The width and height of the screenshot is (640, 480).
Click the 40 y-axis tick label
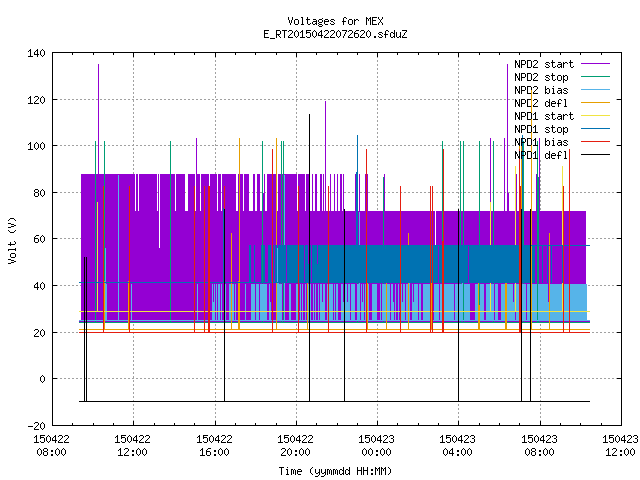(39, 286)
